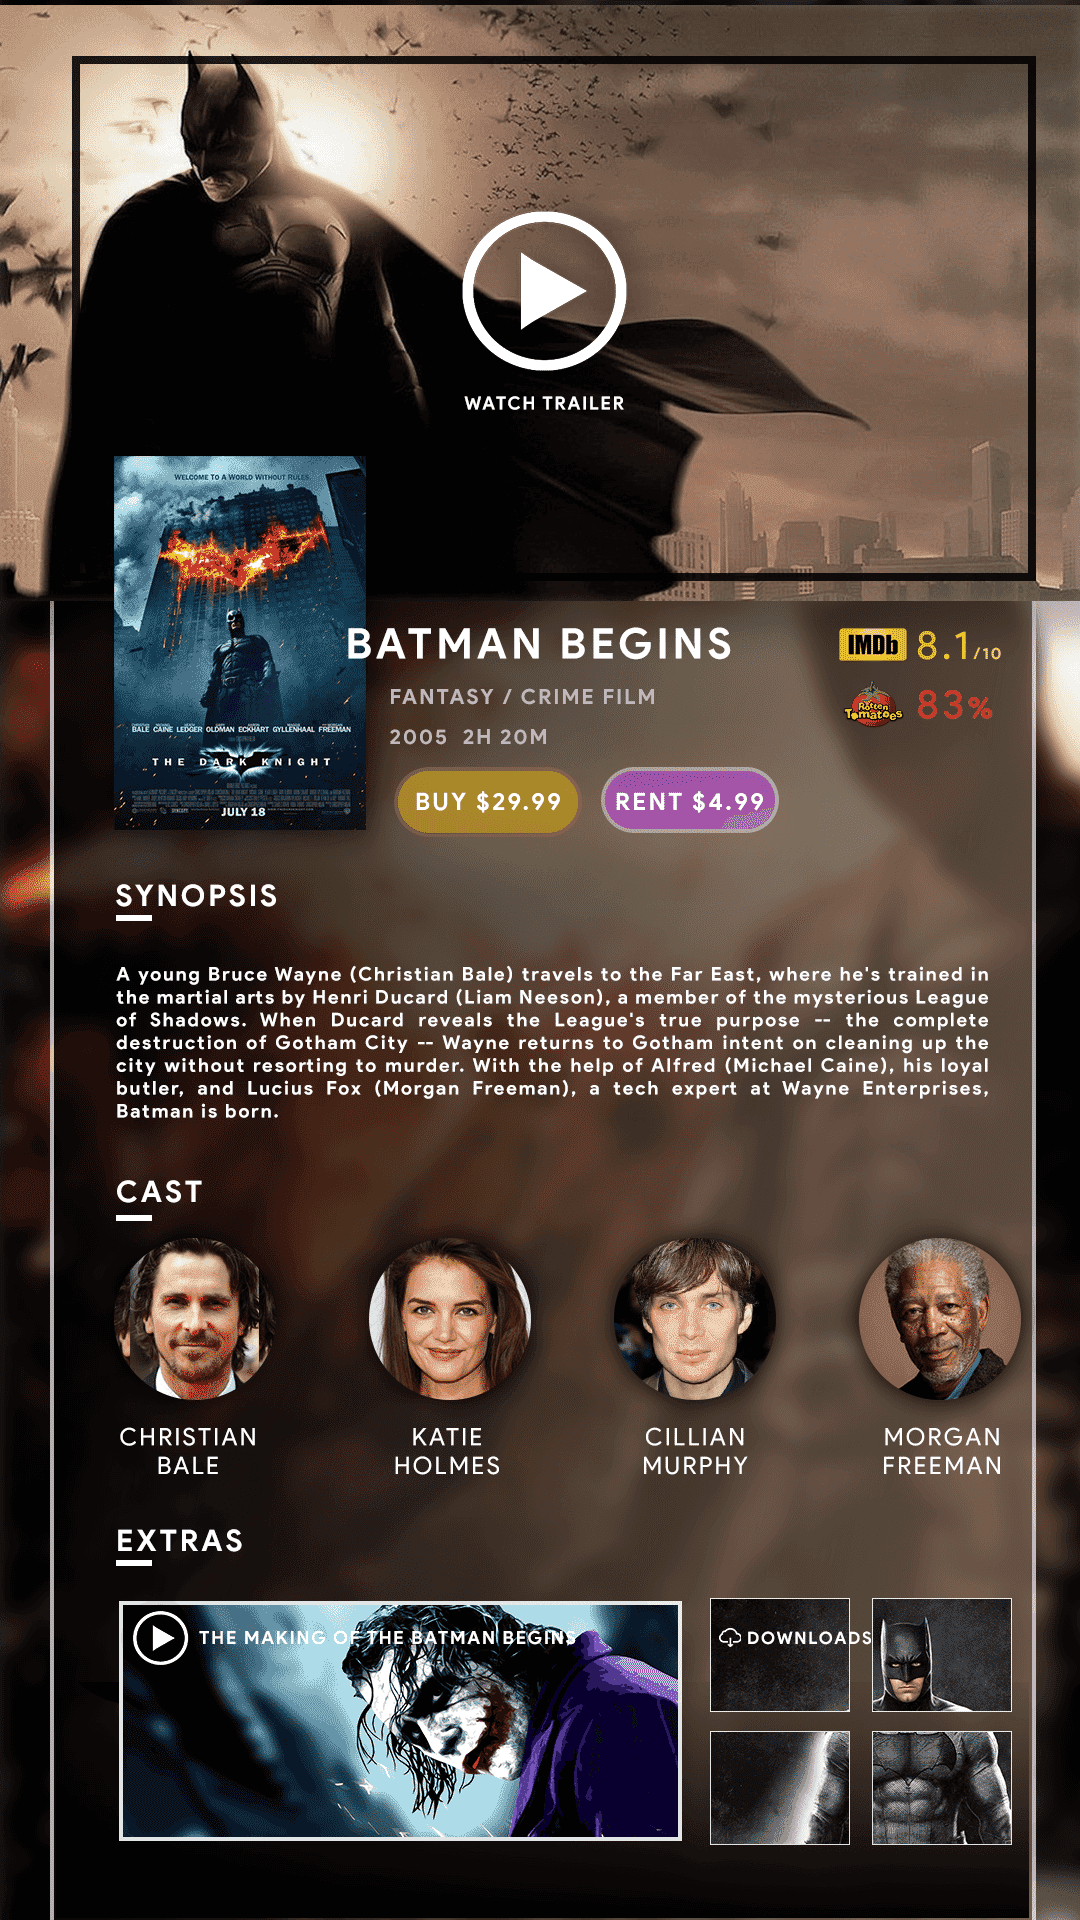1080x1920 pixels.
Task: Open the Batman mask wallpaper thumbnail
Action: tap(941, 1655)
